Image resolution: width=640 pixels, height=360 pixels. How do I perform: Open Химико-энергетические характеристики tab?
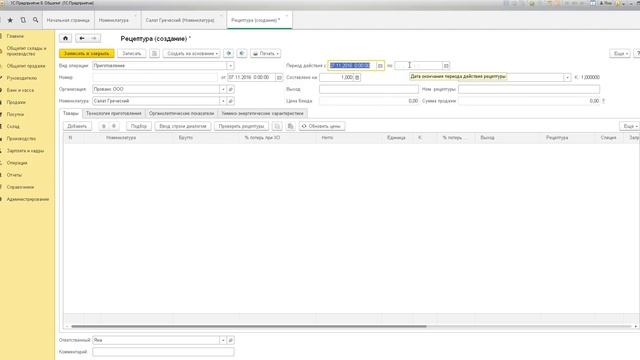point(262,113)
